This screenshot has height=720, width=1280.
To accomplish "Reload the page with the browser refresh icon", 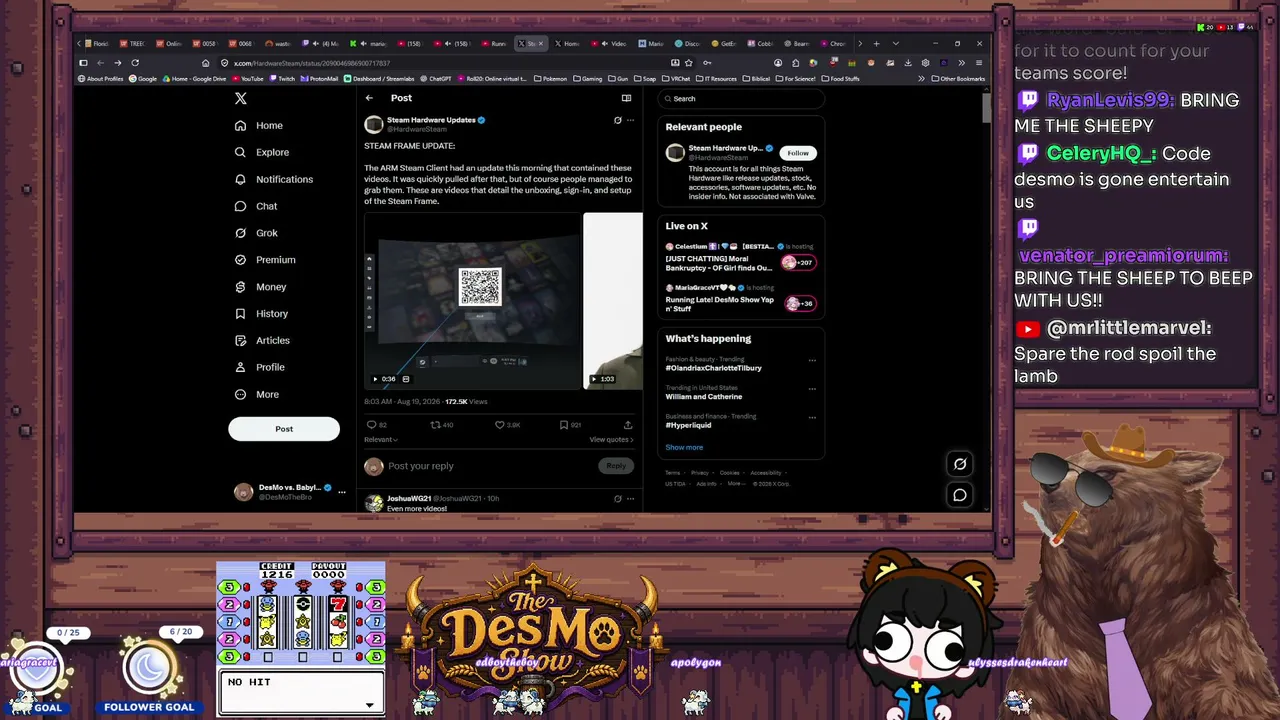I will coord(135,63).
